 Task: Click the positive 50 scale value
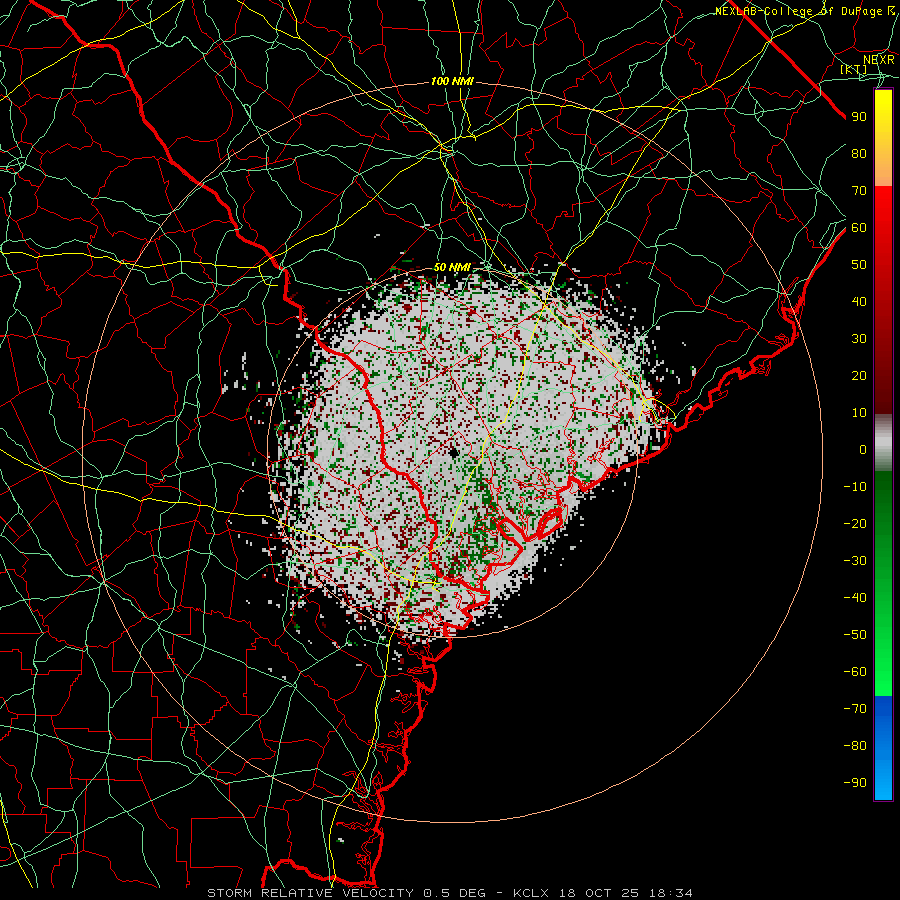tap(859, 265)
